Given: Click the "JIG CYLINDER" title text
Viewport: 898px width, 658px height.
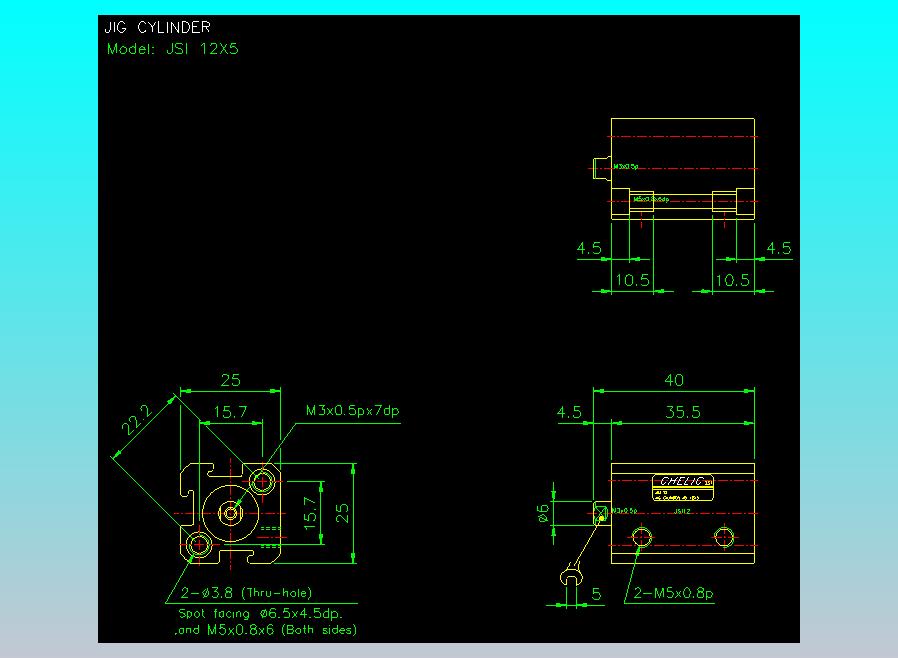Looking at the screenshot, I should (x=157, y=27).
